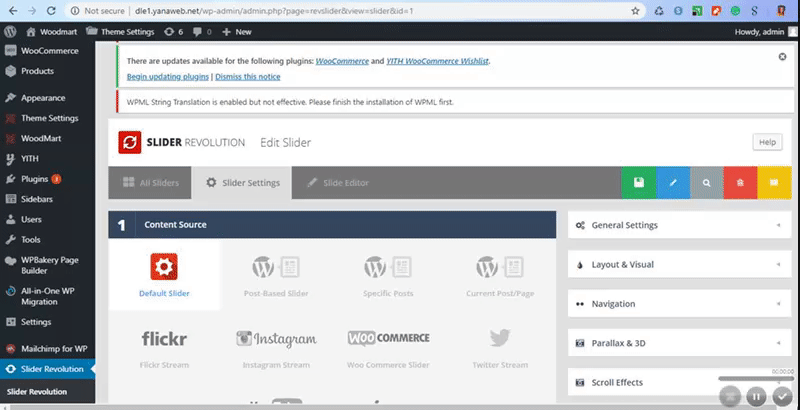
Task: Open YITH WooCommerce Wishlist link
Action: coord(437,61)
